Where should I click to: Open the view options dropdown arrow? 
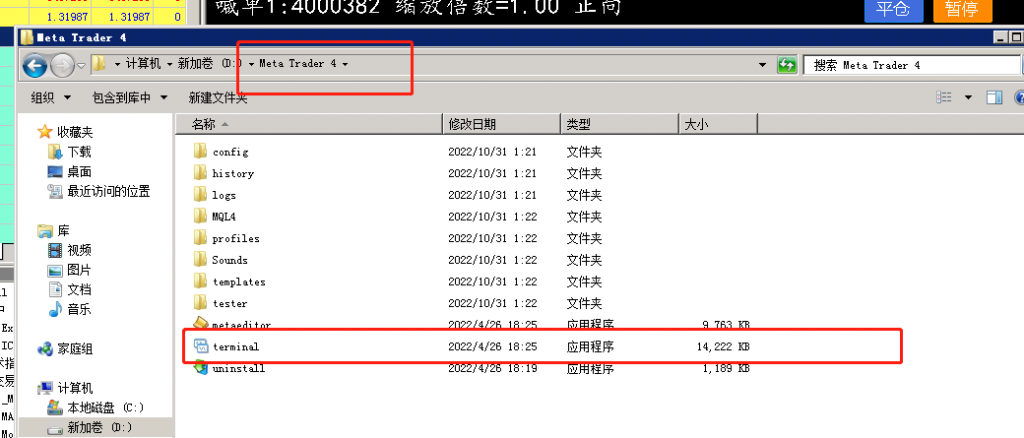tap(968, 98)
